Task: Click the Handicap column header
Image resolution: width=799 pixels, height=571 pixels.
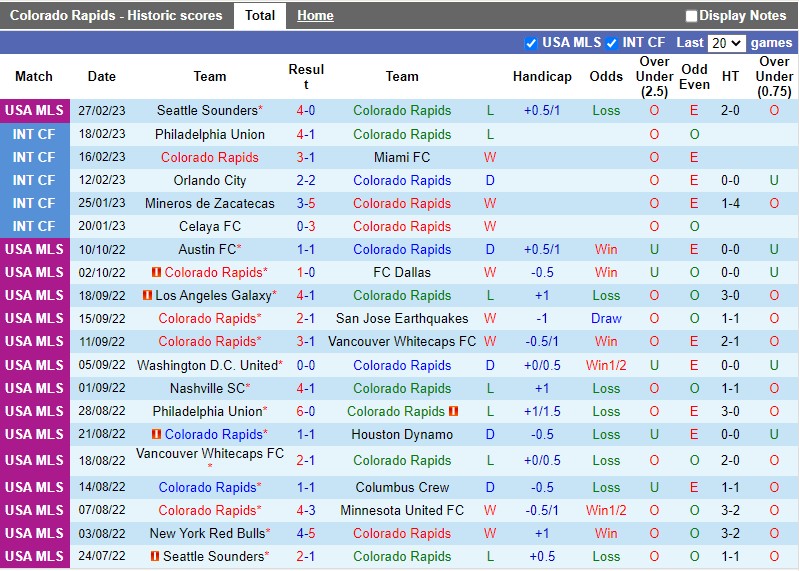Action: coord(542,76)
